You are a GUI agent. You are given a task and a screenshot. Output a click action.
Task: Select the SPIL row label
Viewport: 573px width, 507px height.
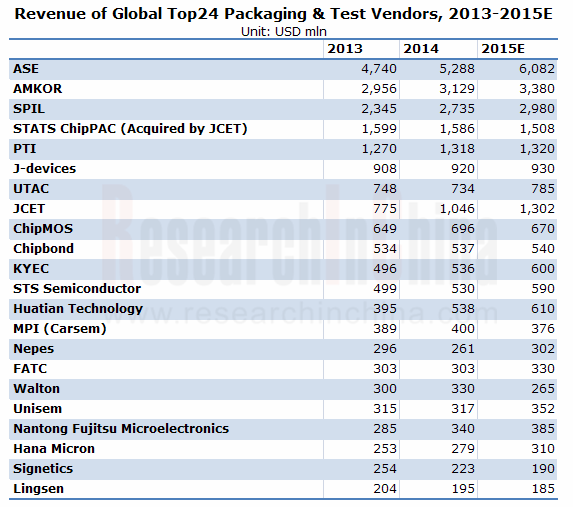[29, 109]
